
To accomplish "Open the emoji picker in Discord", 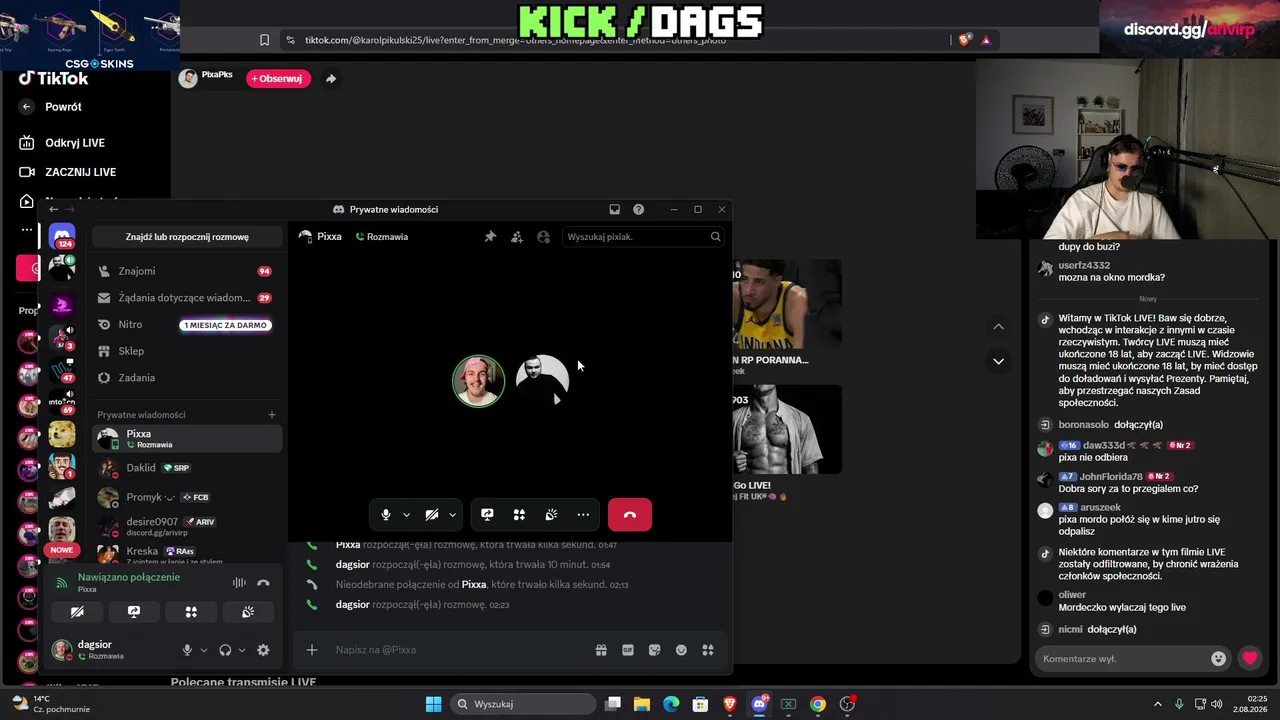I will click(x=681, y=650).
